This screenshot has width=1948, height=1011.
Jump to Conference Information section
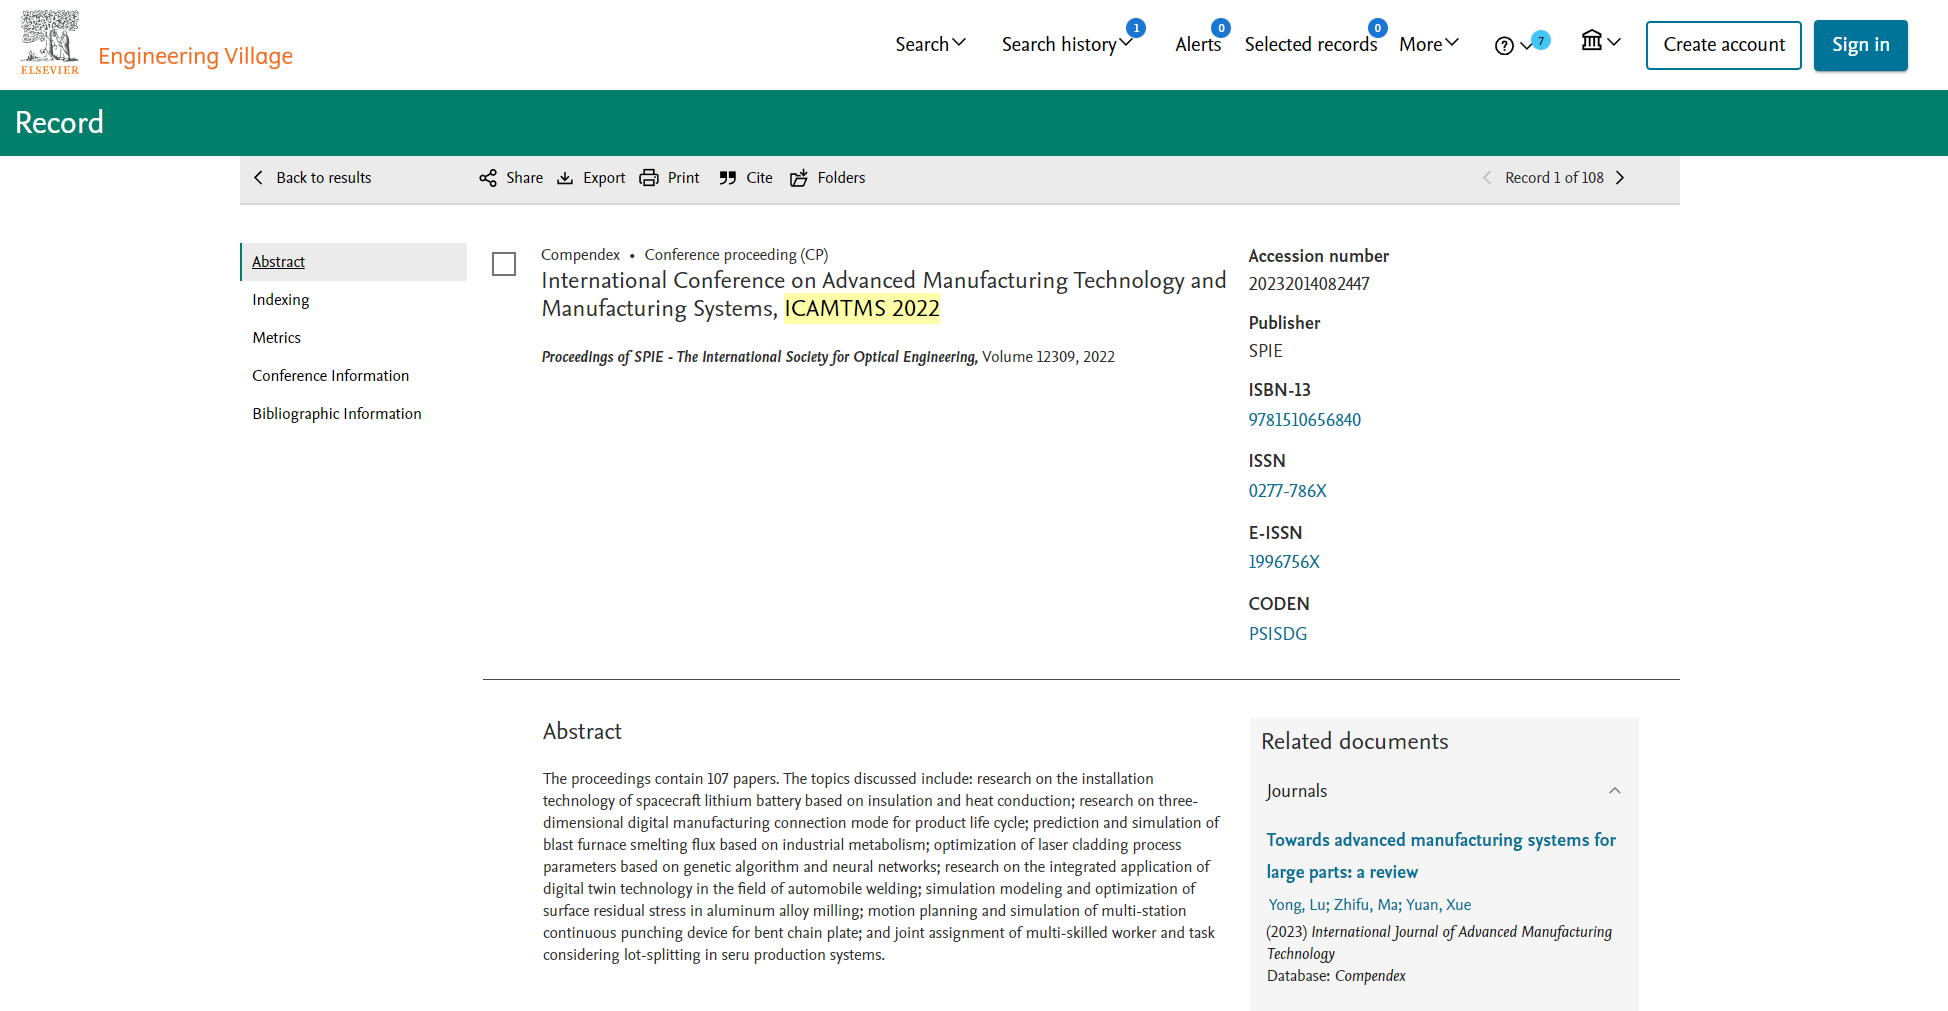click(x=331, y=376)
